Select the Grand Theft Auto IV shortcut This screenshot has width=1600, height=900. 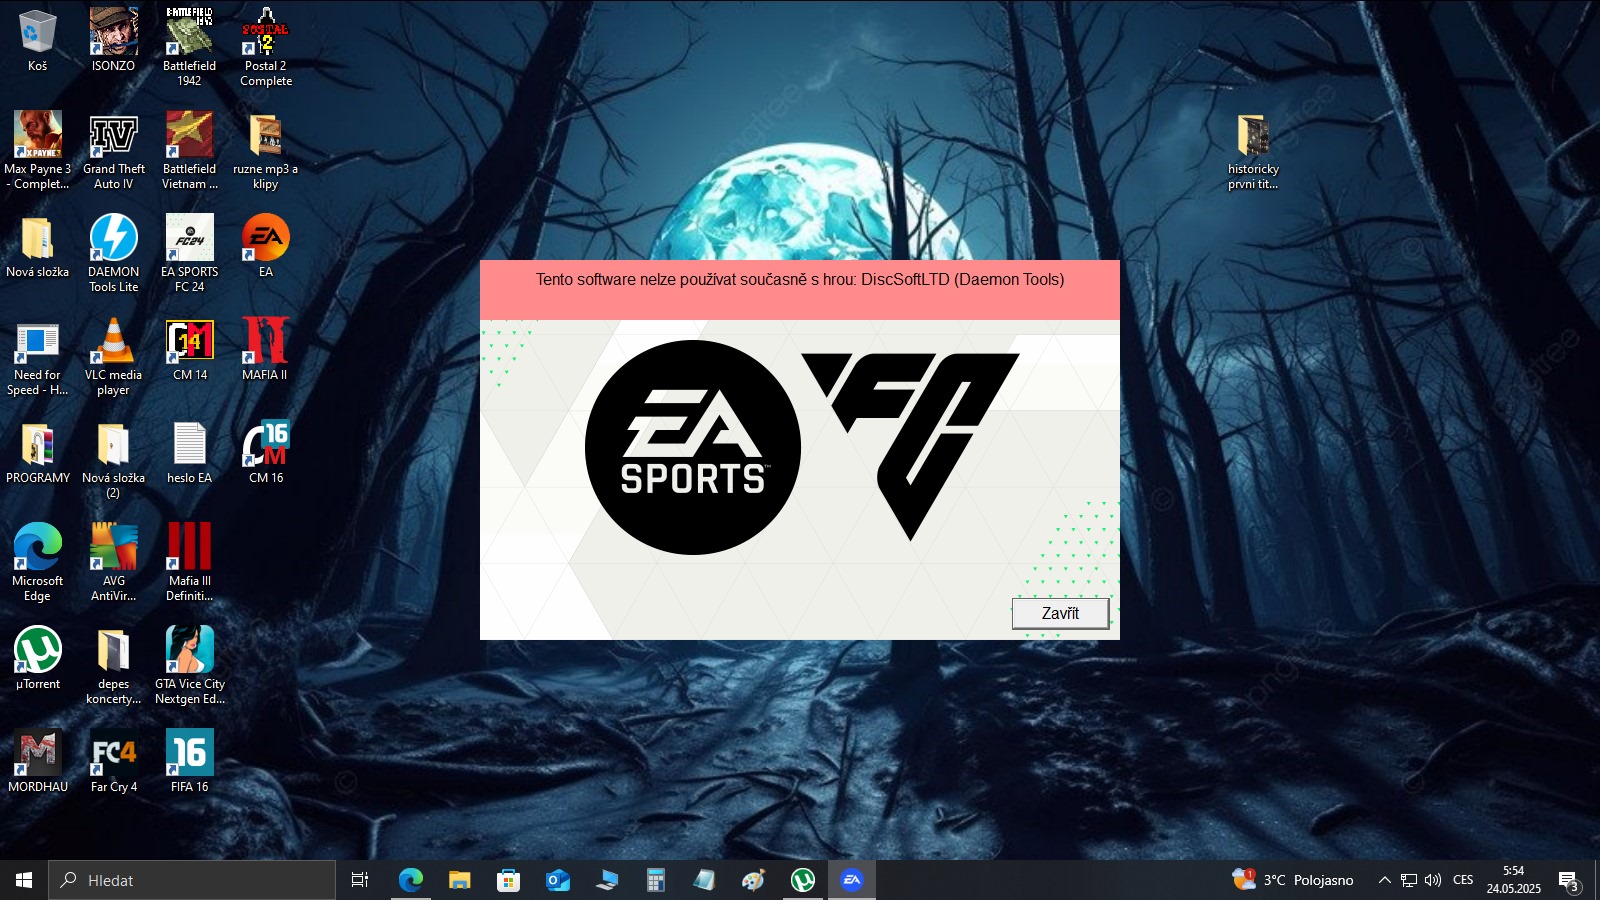coord(113,151)
